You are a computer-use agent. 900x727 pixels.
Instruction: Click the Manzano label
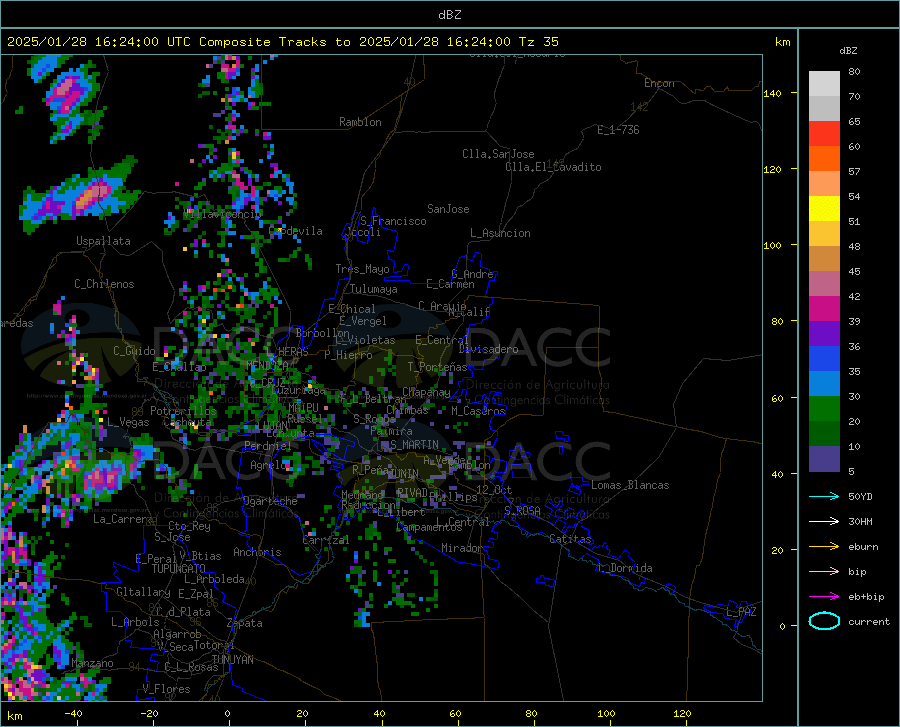(x=92, y=663)
